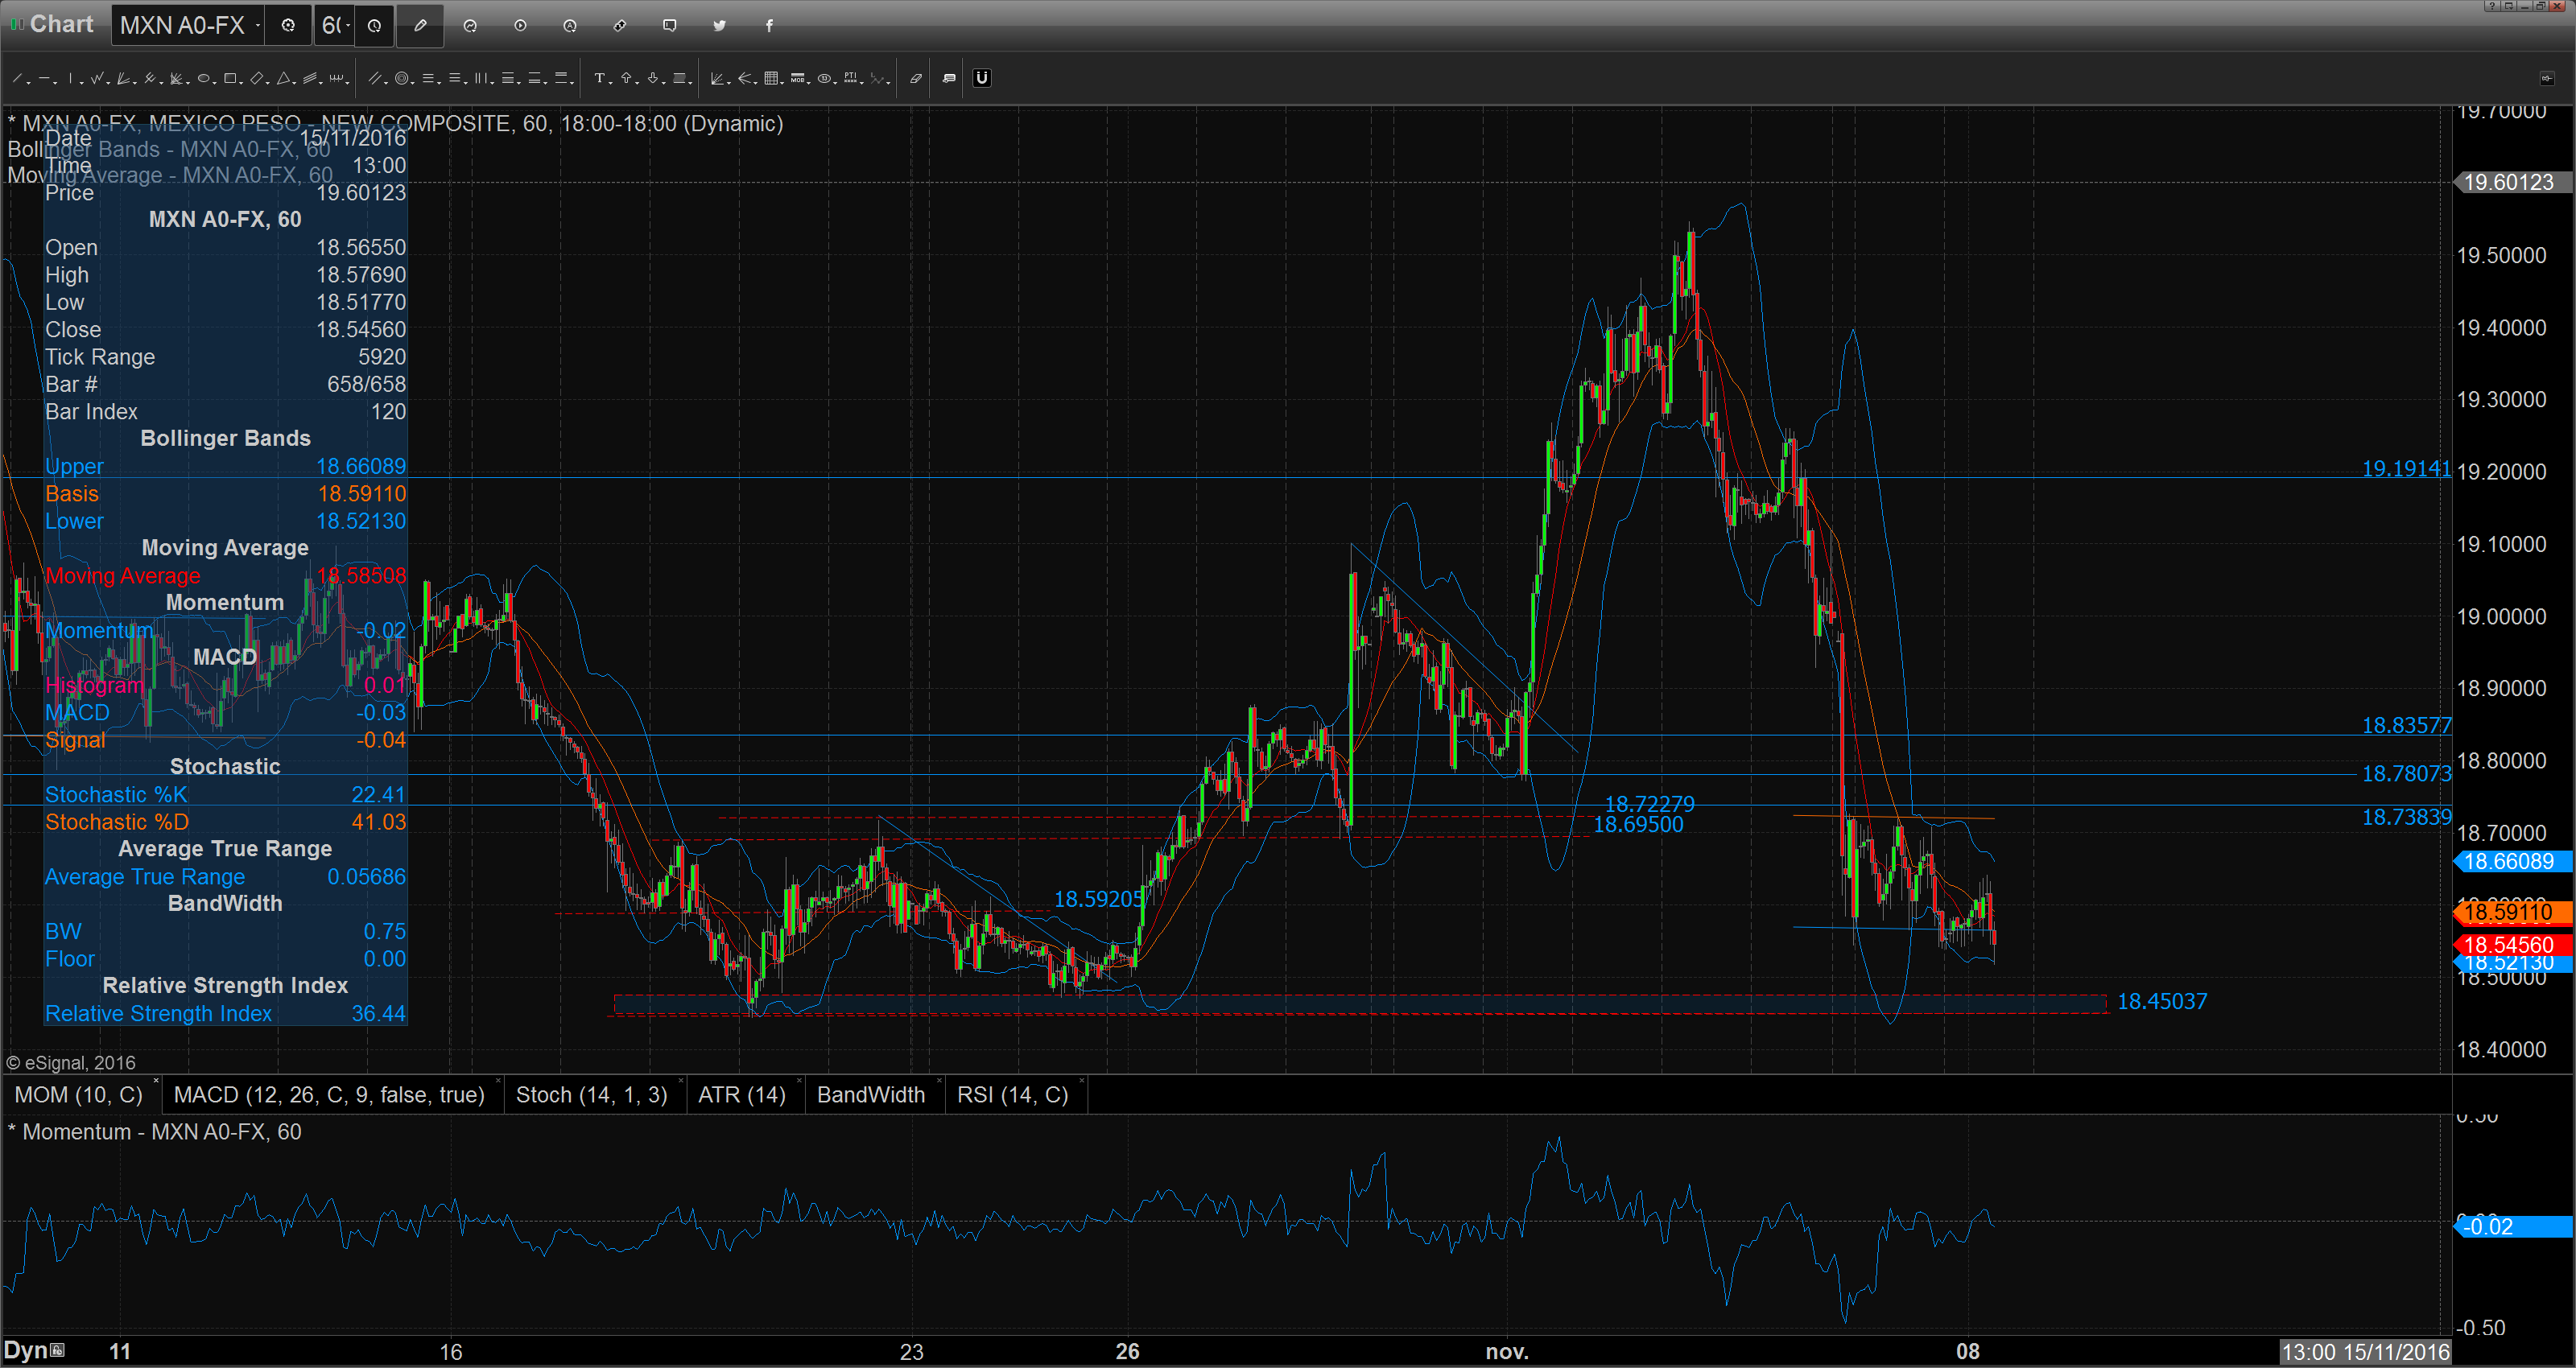Expand the parallel lines tool dropdown arrow
This screenshot has height=1368, width=2576.
pos(386,82)
